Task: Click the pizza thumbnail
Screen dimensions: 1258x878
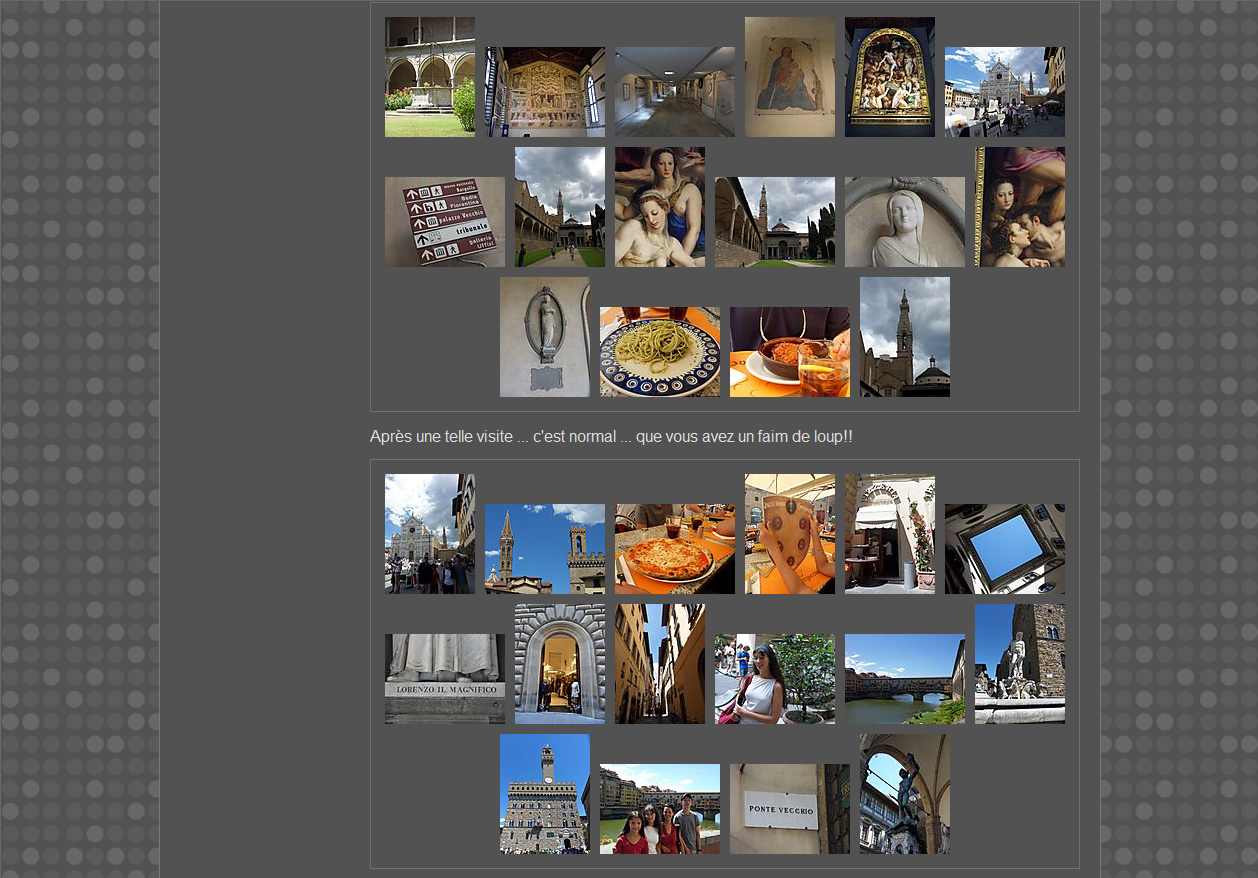Action: (674, 549)
